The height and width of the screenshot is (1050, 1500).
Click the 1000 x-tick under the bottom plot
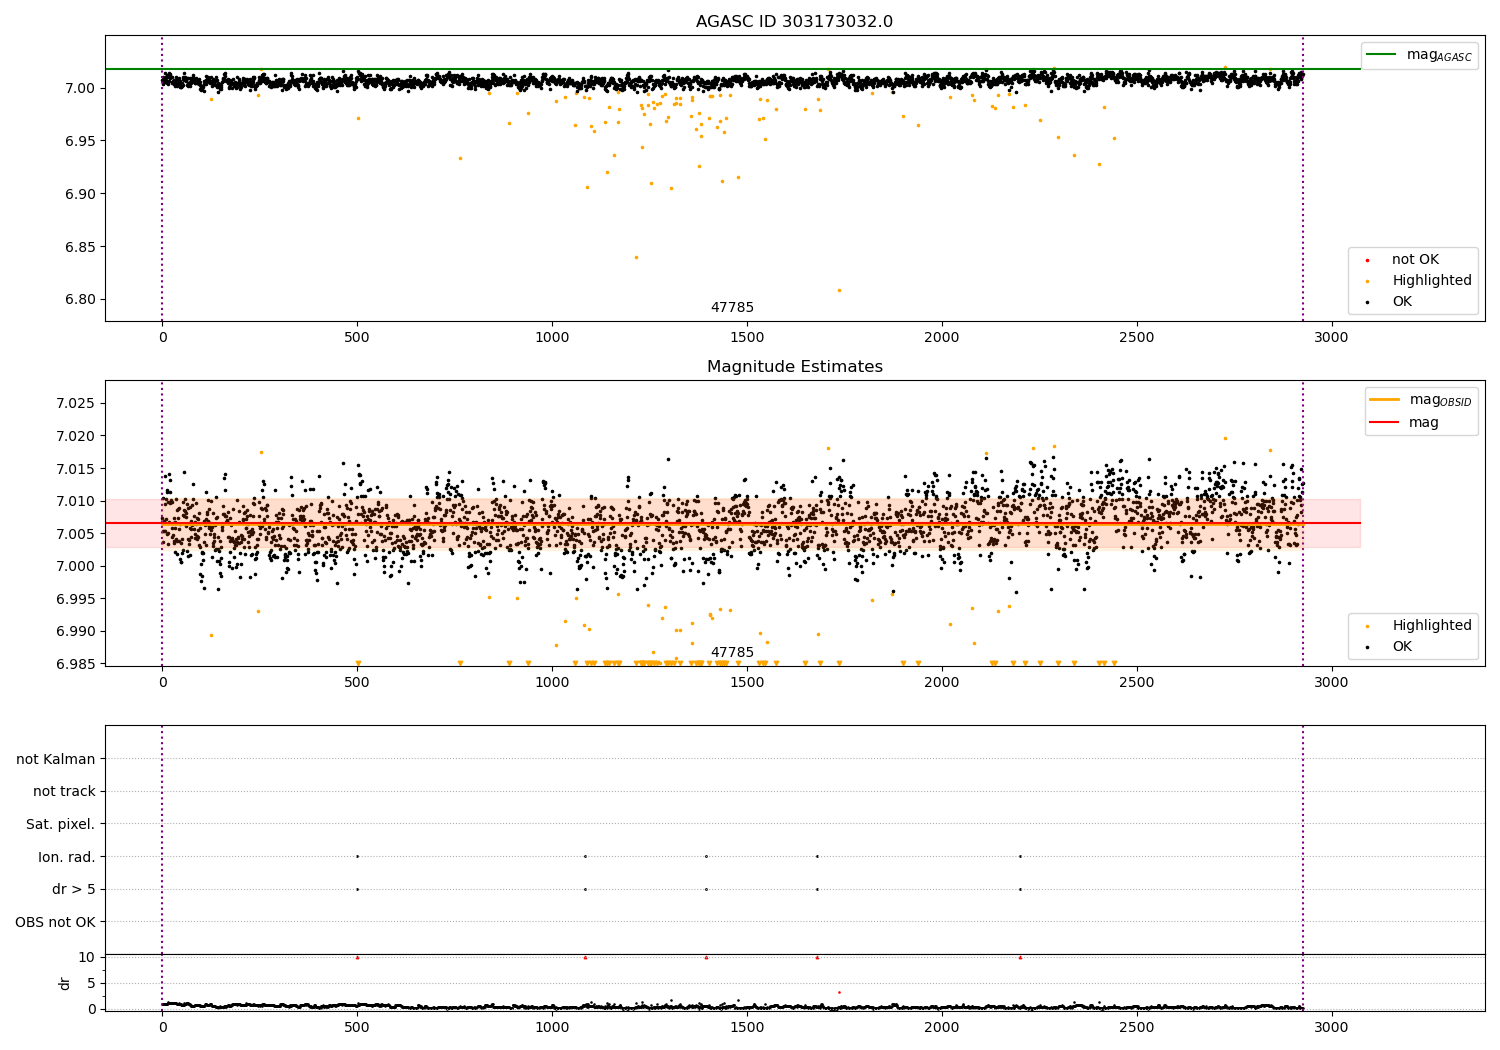tap(552, 1027)
